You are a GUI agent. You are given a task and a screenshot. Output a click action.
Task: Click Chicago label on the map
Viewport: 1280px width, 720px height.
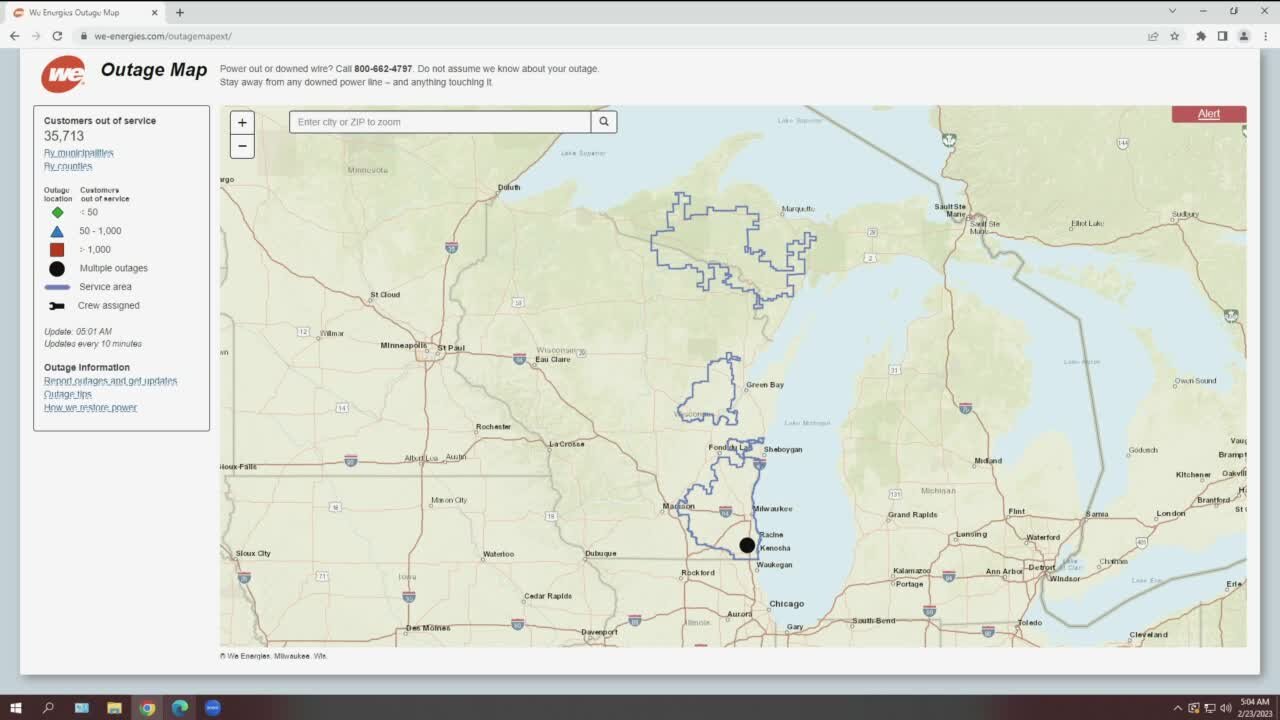click(787, 604)
